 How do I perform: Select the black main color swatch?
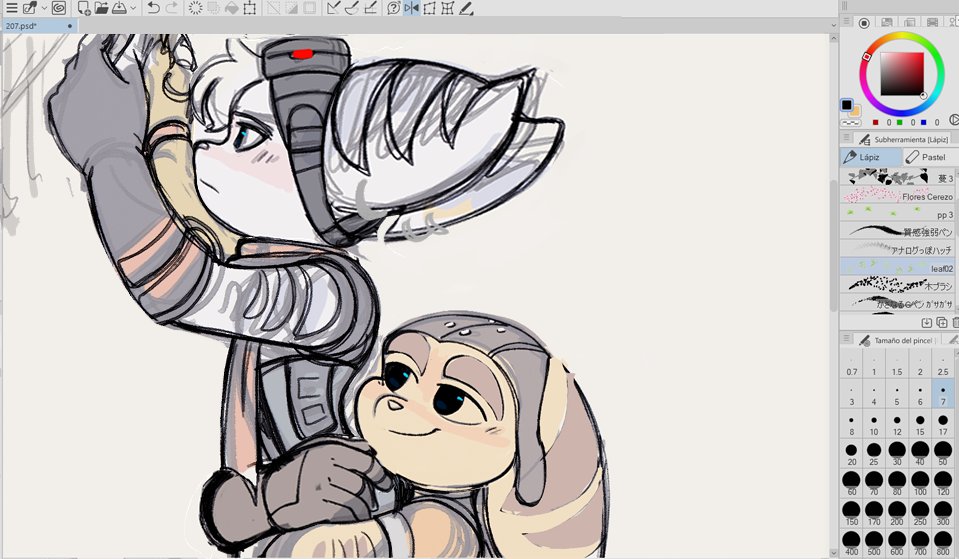(846, 105)
